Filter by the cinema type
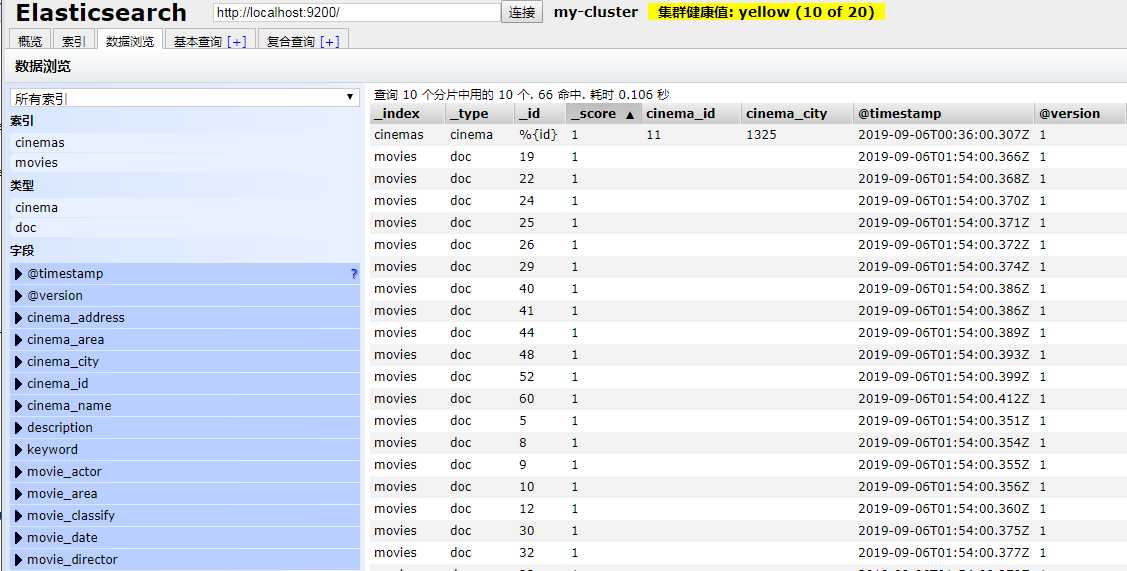Viewport: 1127px width, 571px height. pos(185,207)
